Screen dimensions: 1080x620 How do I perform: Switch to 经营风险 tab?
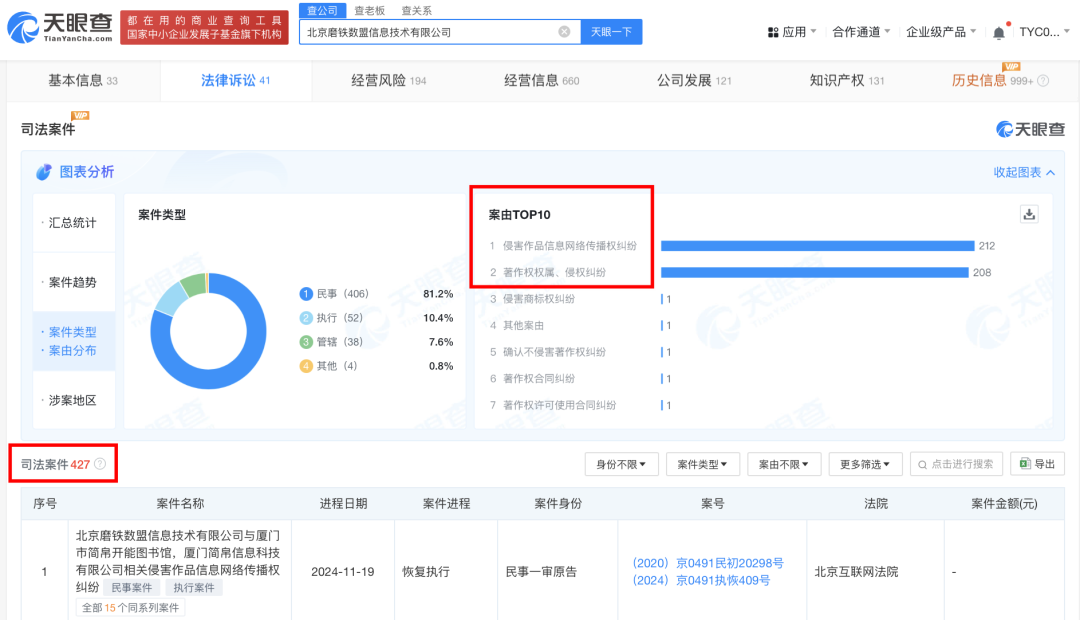point(388,81)
